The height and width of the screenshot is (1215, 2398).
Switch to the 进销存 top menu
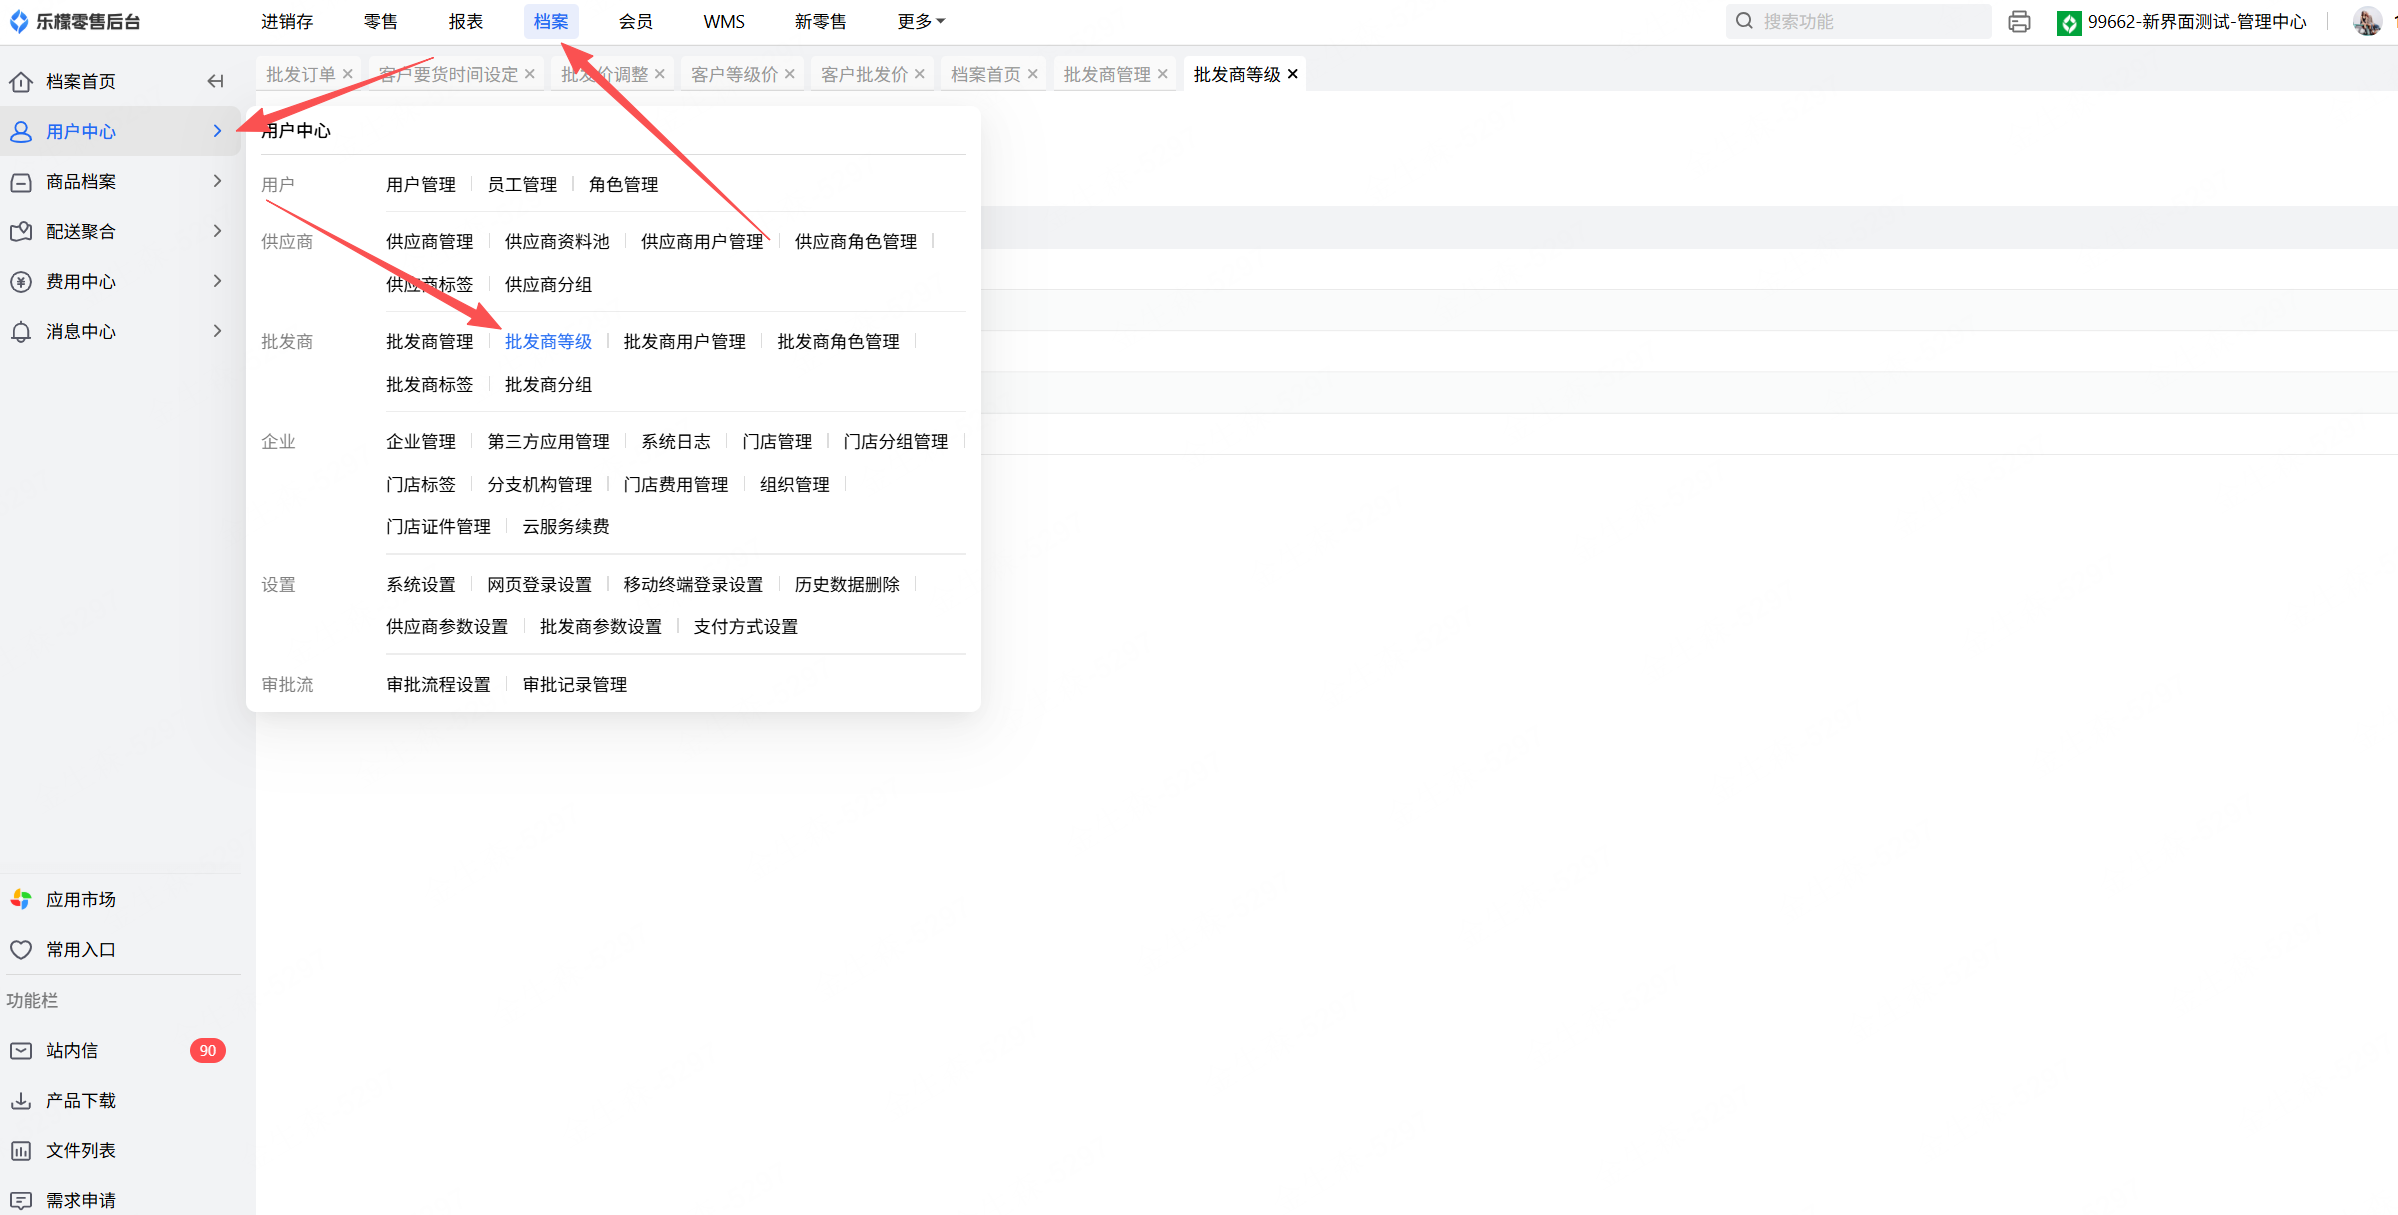287,21
